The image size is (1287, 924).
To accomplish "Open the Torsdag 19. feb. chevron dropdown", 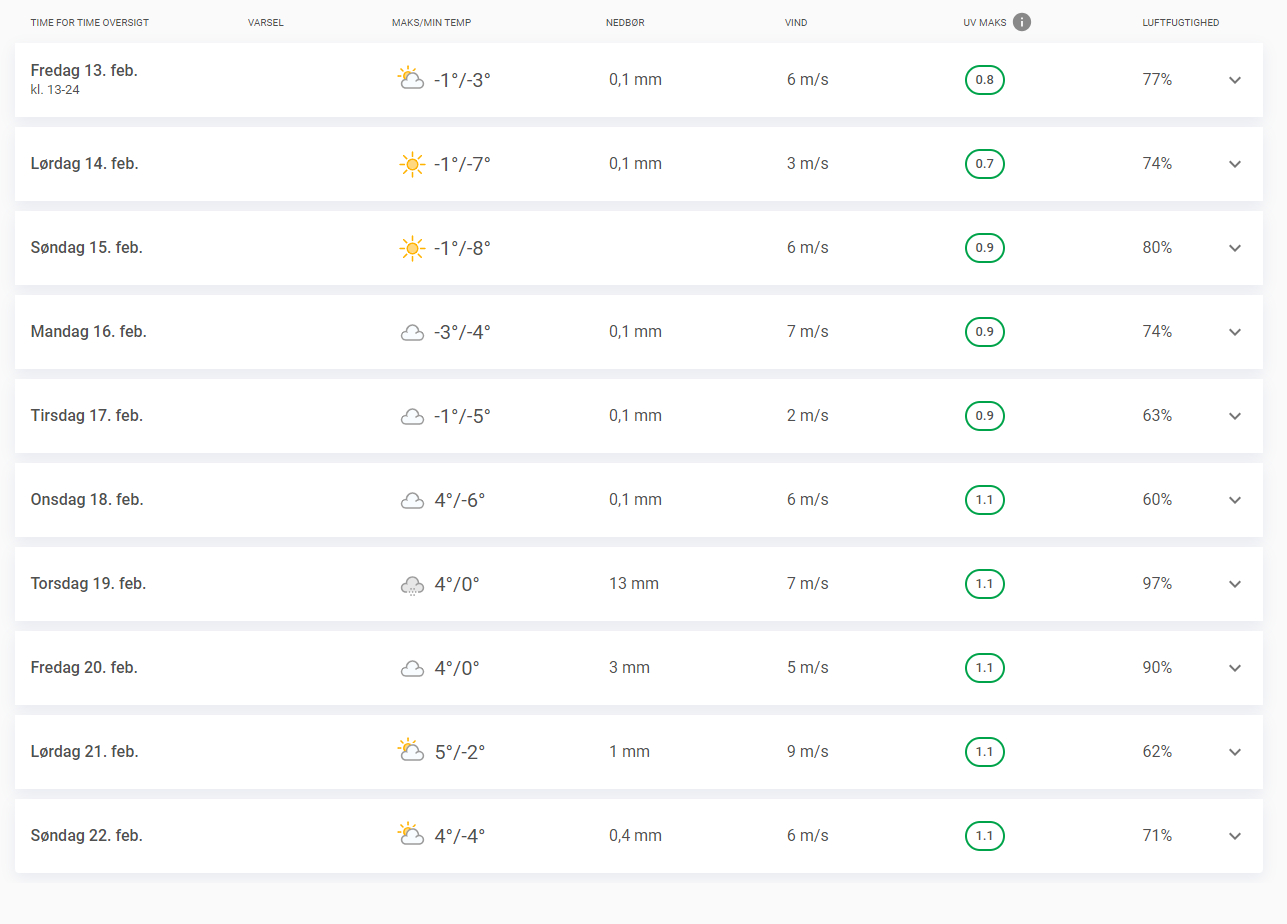I will tap(1234, 584).
